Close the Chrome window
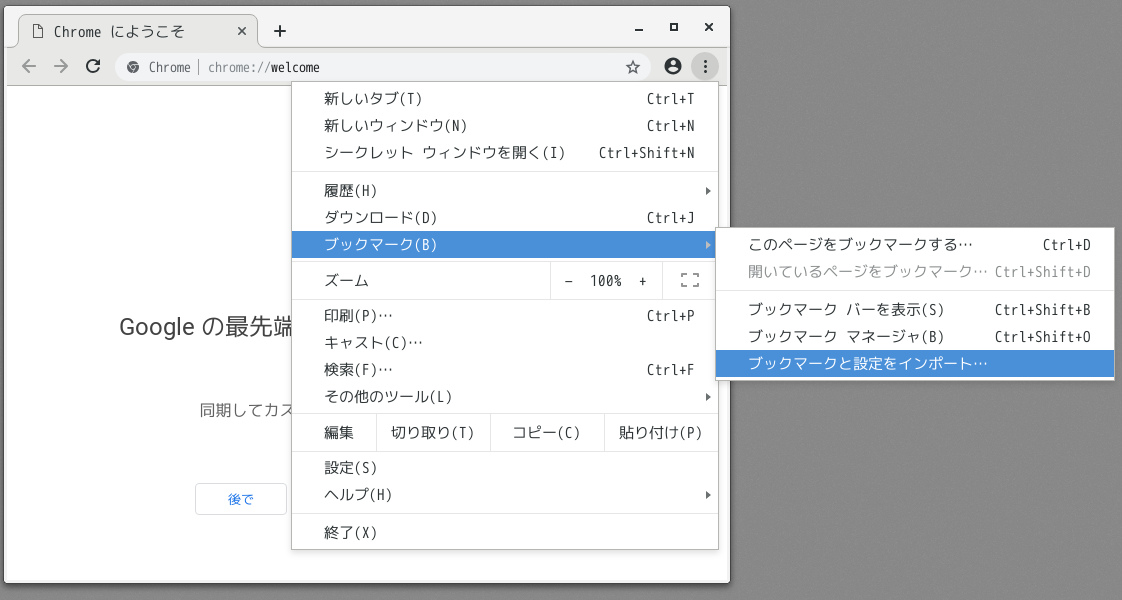Screen dimensions: 1122x600 708,27
